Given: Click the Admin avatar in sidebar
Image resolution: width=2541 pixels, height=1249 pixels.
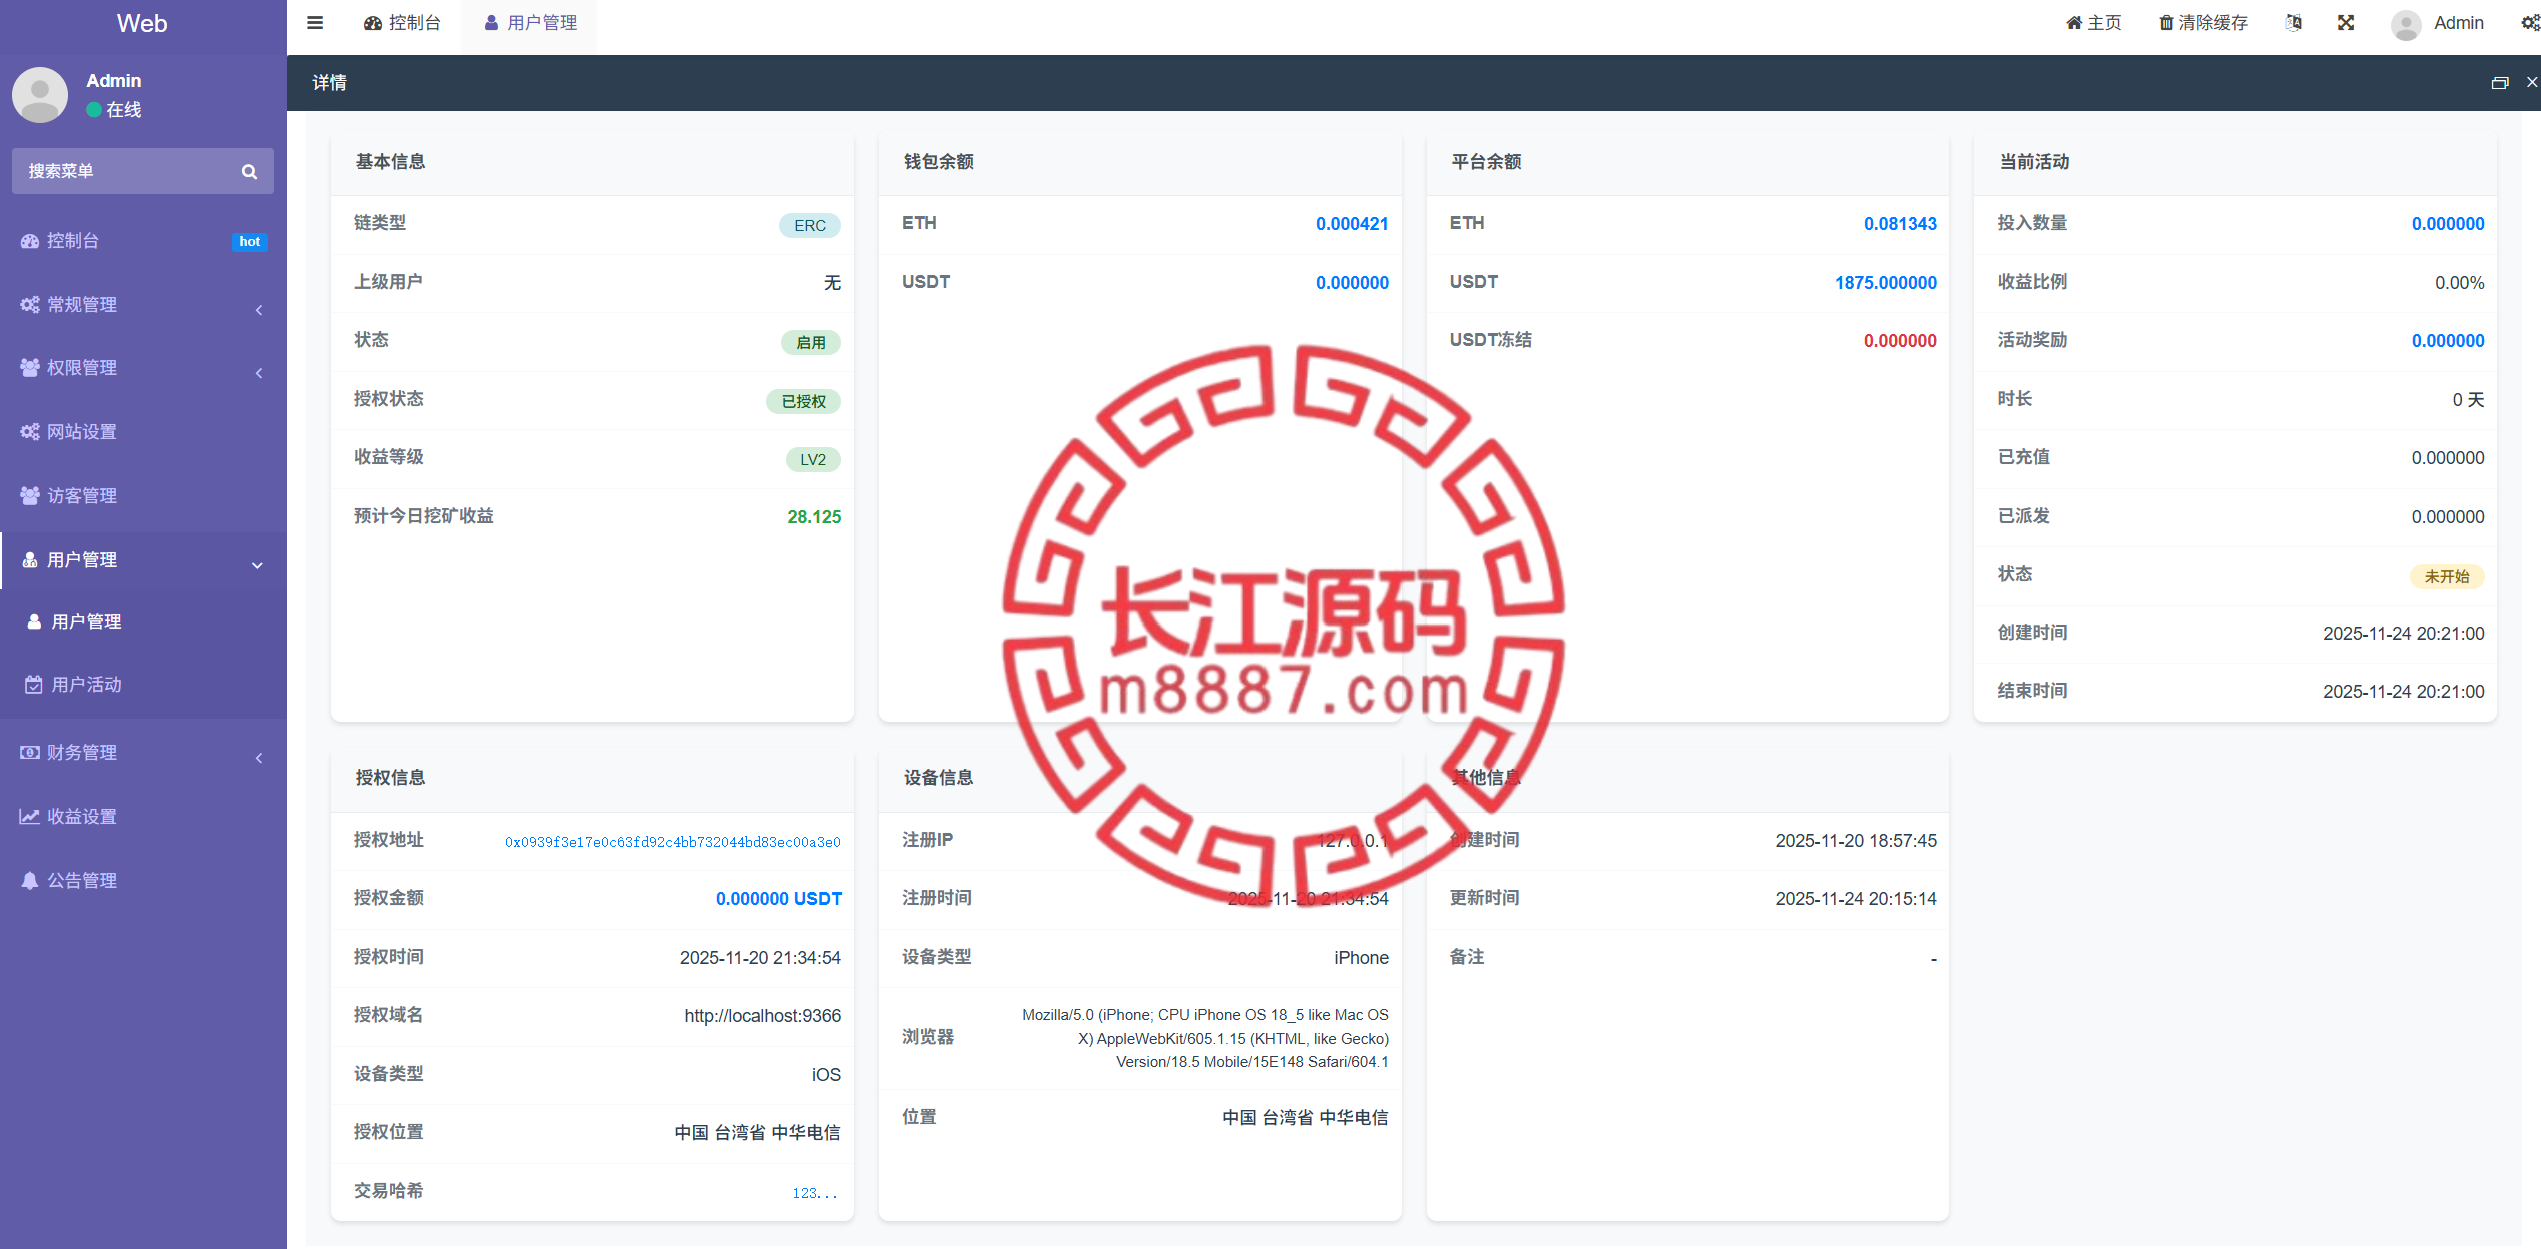Looking at the screenshot, I should click(x=40, y=95).
